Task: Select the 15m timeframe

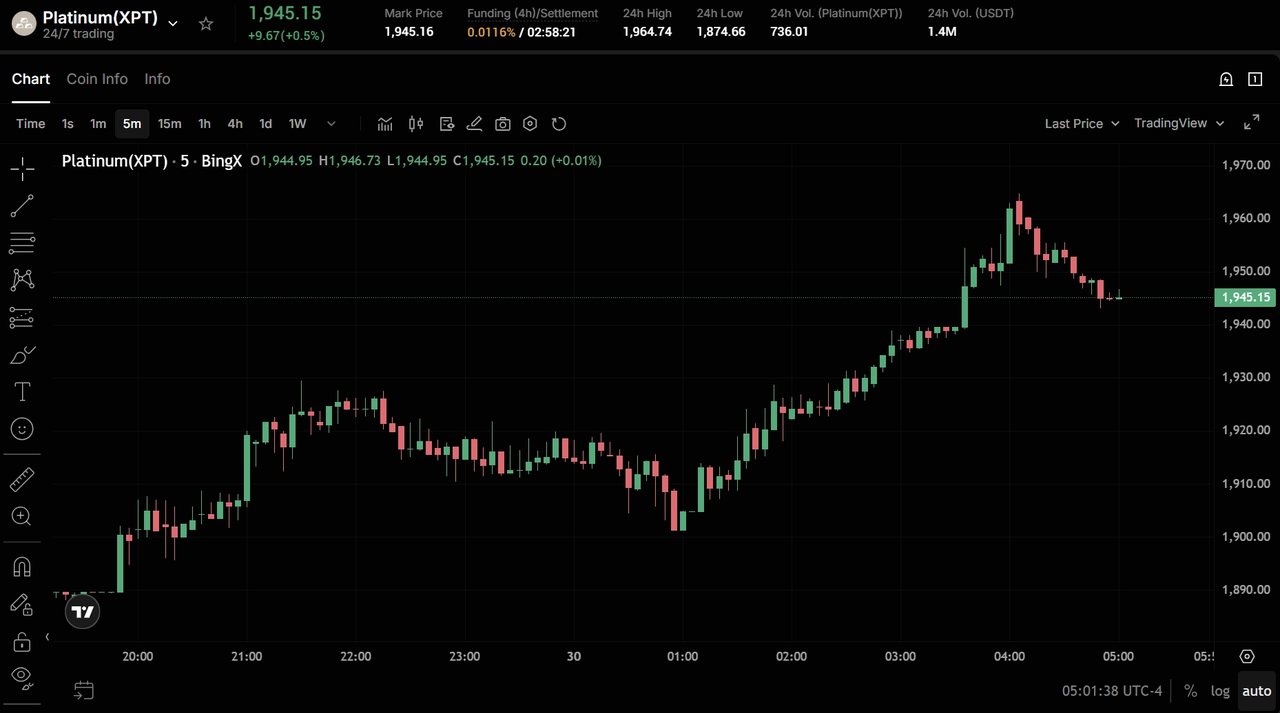Action: pyautogui.click(x=169, y=124)
